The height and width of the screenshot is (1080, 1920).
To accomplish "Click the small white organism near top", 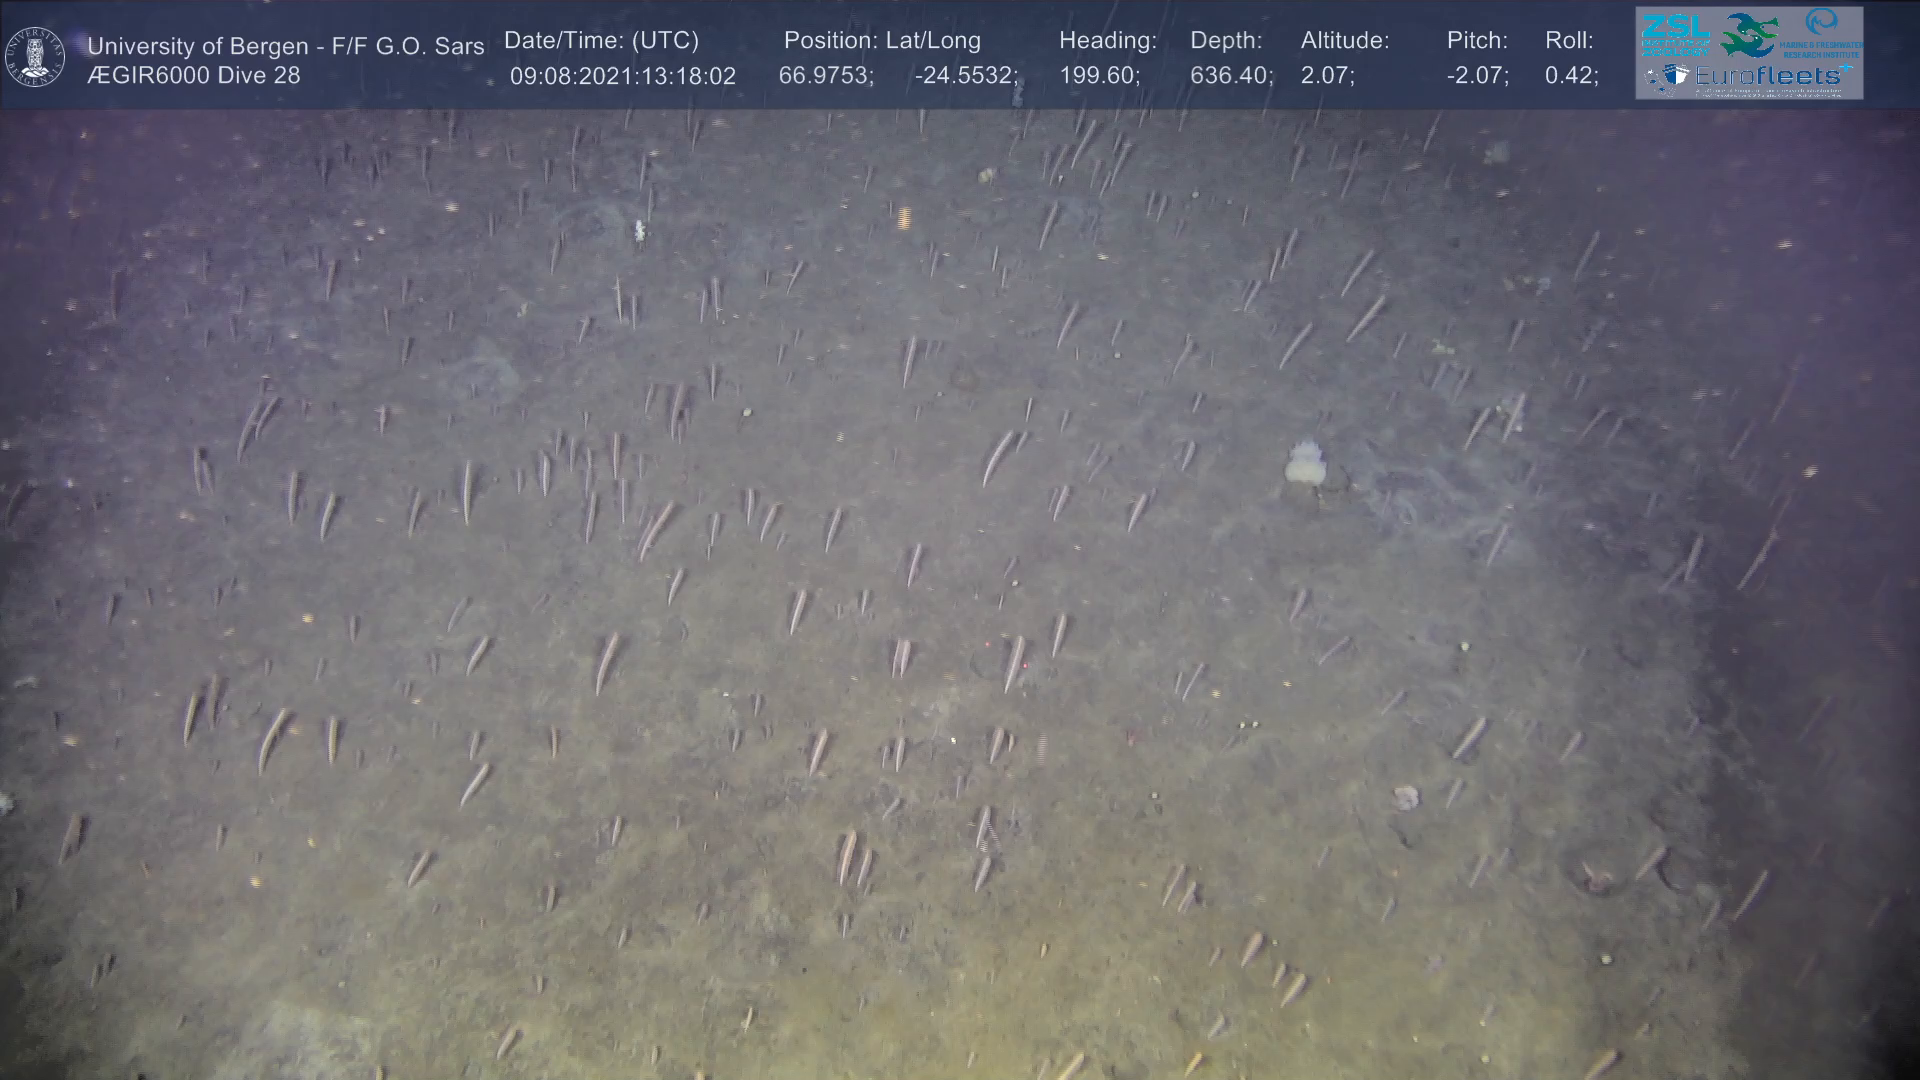I will click(x=639, y=232).
